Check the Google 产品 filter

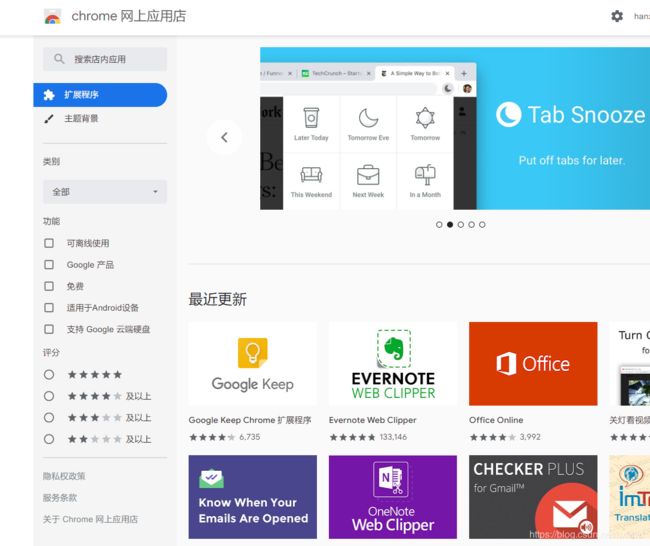(49, 265)
